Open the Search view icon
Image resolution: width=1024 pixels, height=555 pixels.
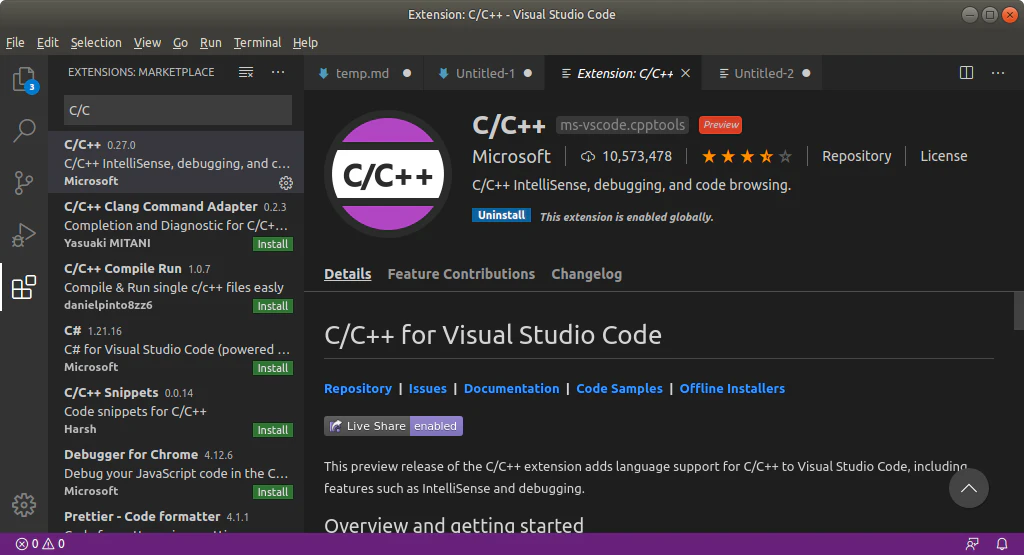(24, 131)
